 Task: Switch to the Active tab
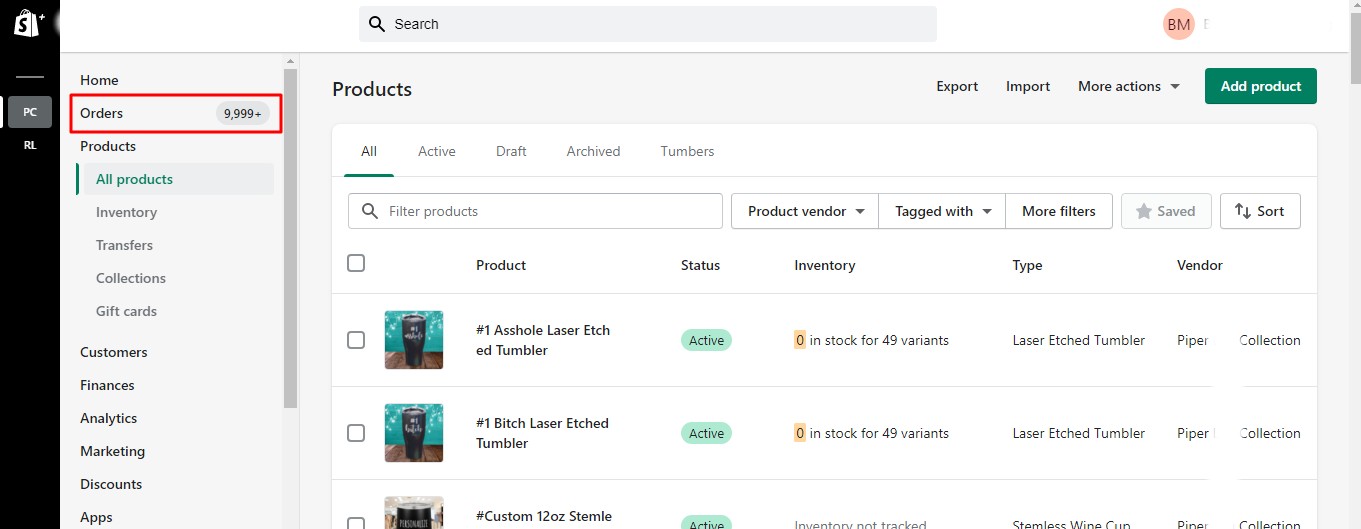click(437, 151)
